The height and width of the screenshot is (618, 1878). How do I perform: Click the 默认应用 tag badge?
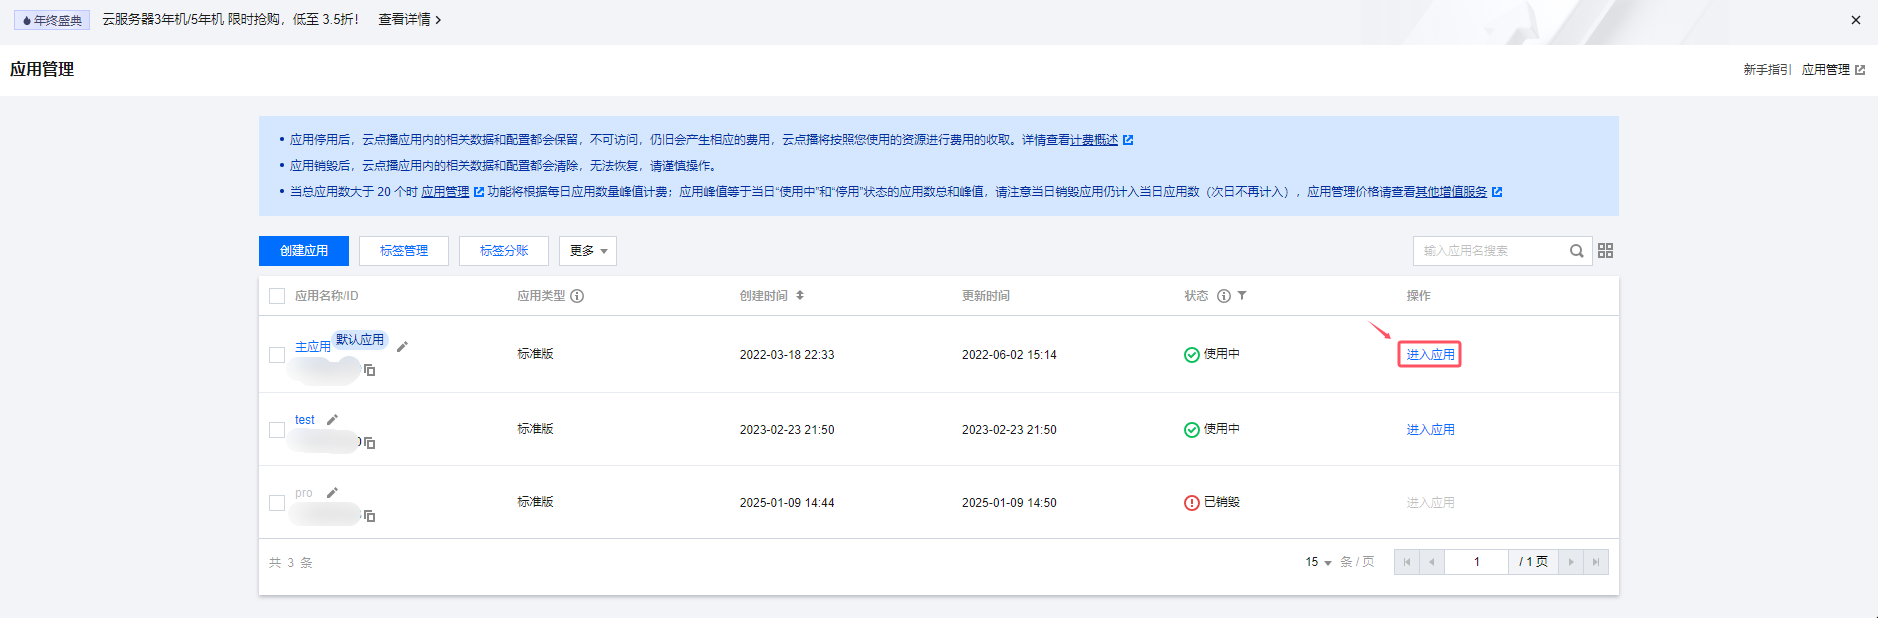[360, 340]
